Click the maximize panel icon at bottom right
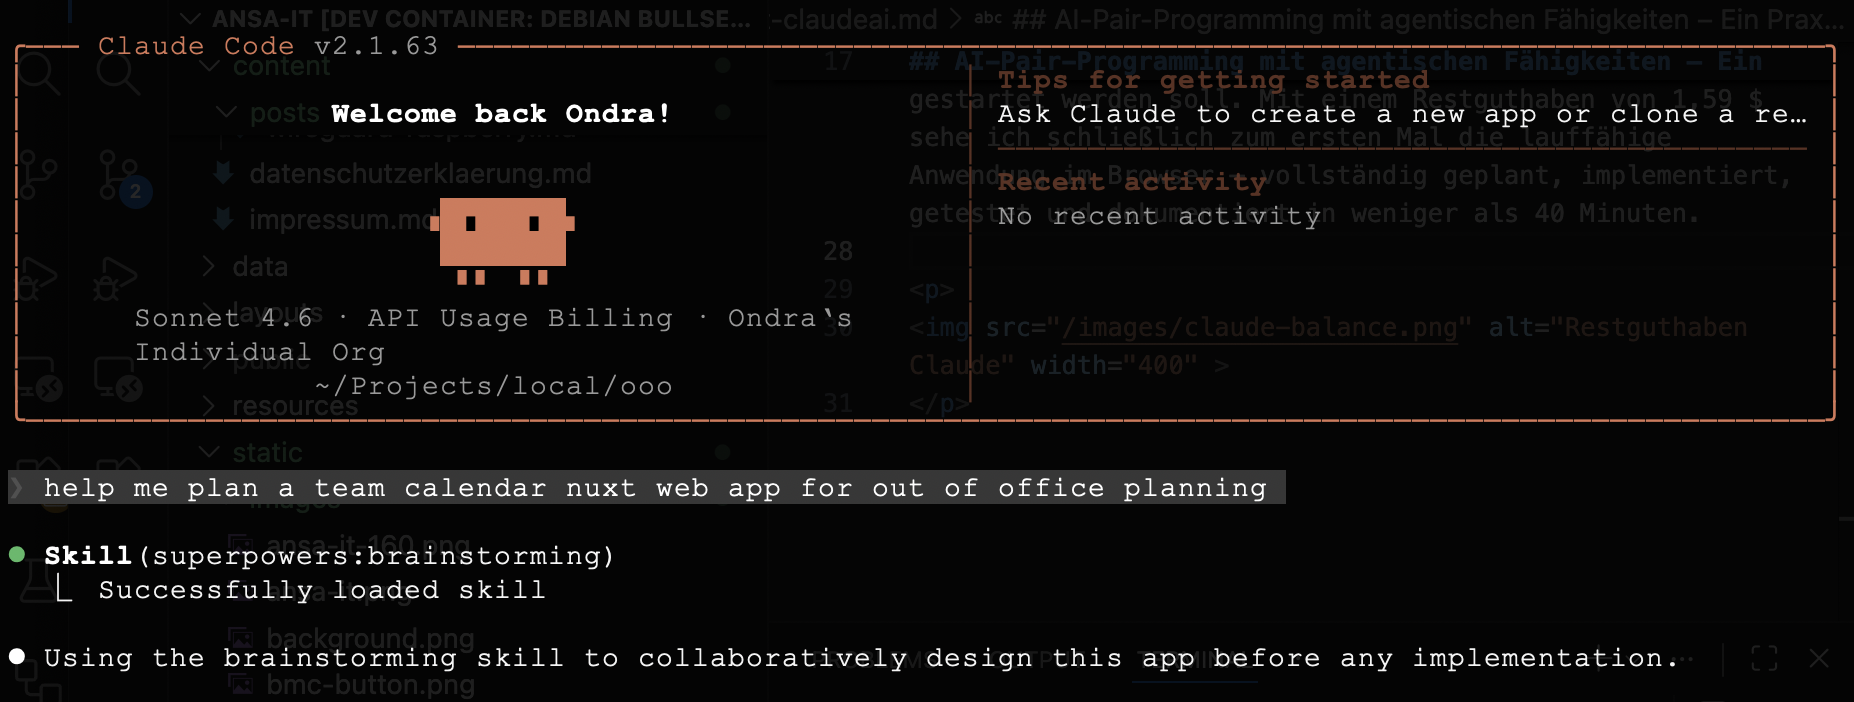This screenshot has height=702, width=1854. tap(1765, 658)
